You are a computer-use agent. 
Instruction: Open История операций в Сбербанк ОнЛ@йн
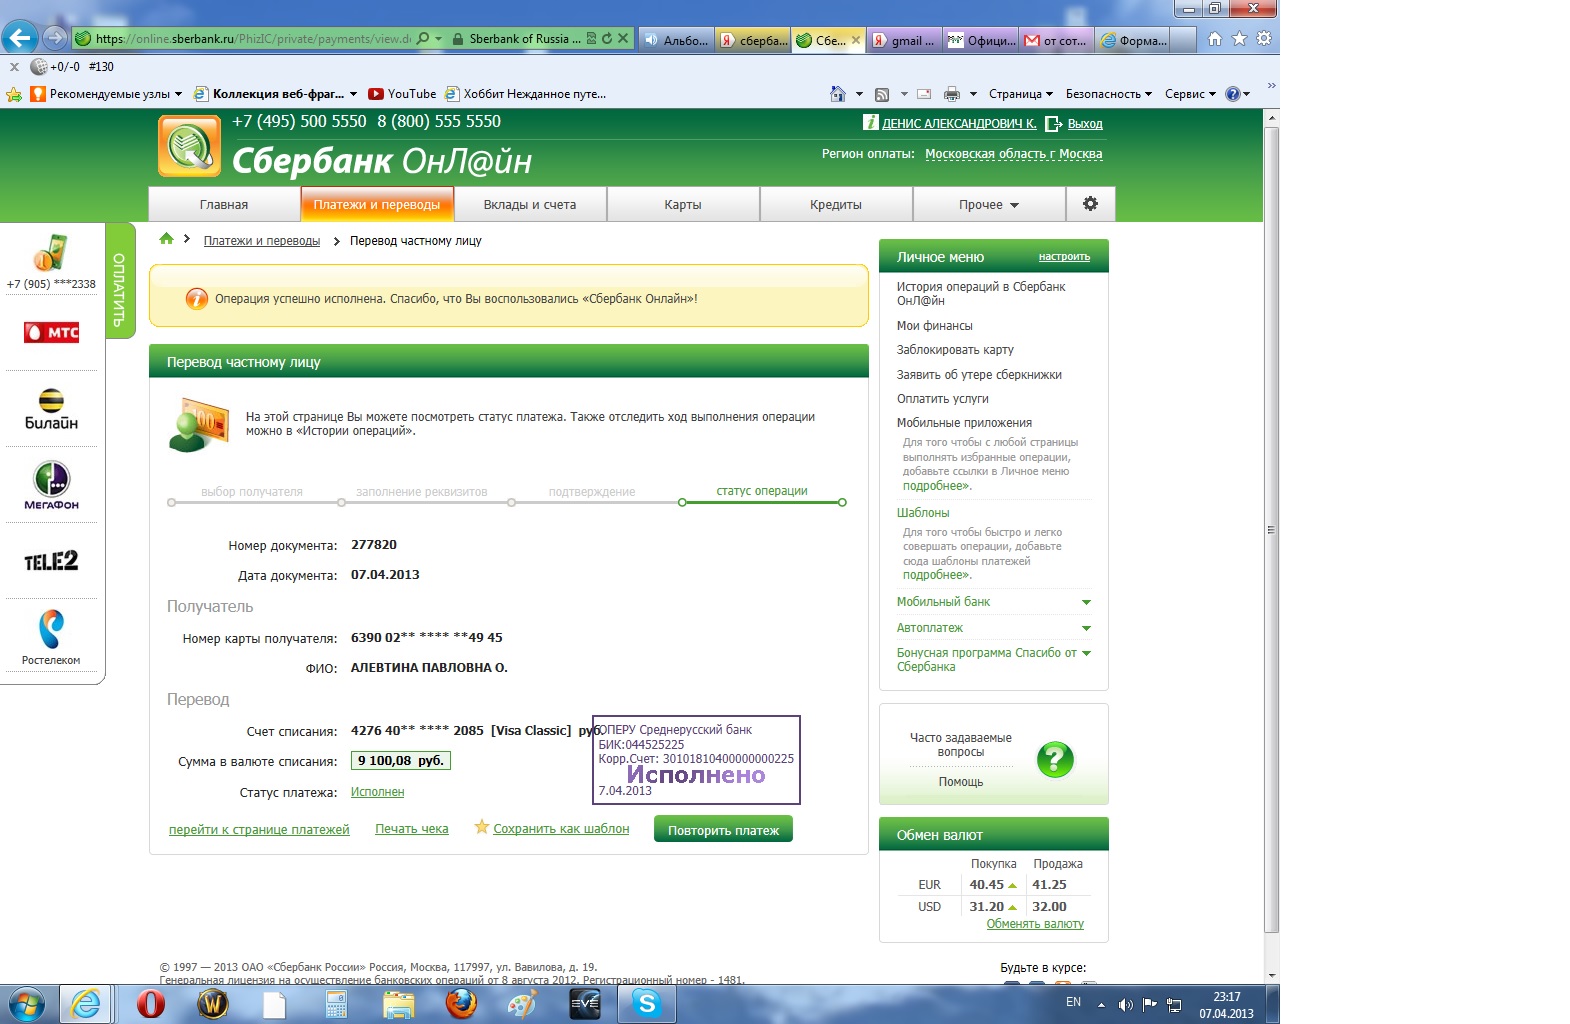pyautogui.click(x=981, y=293)
